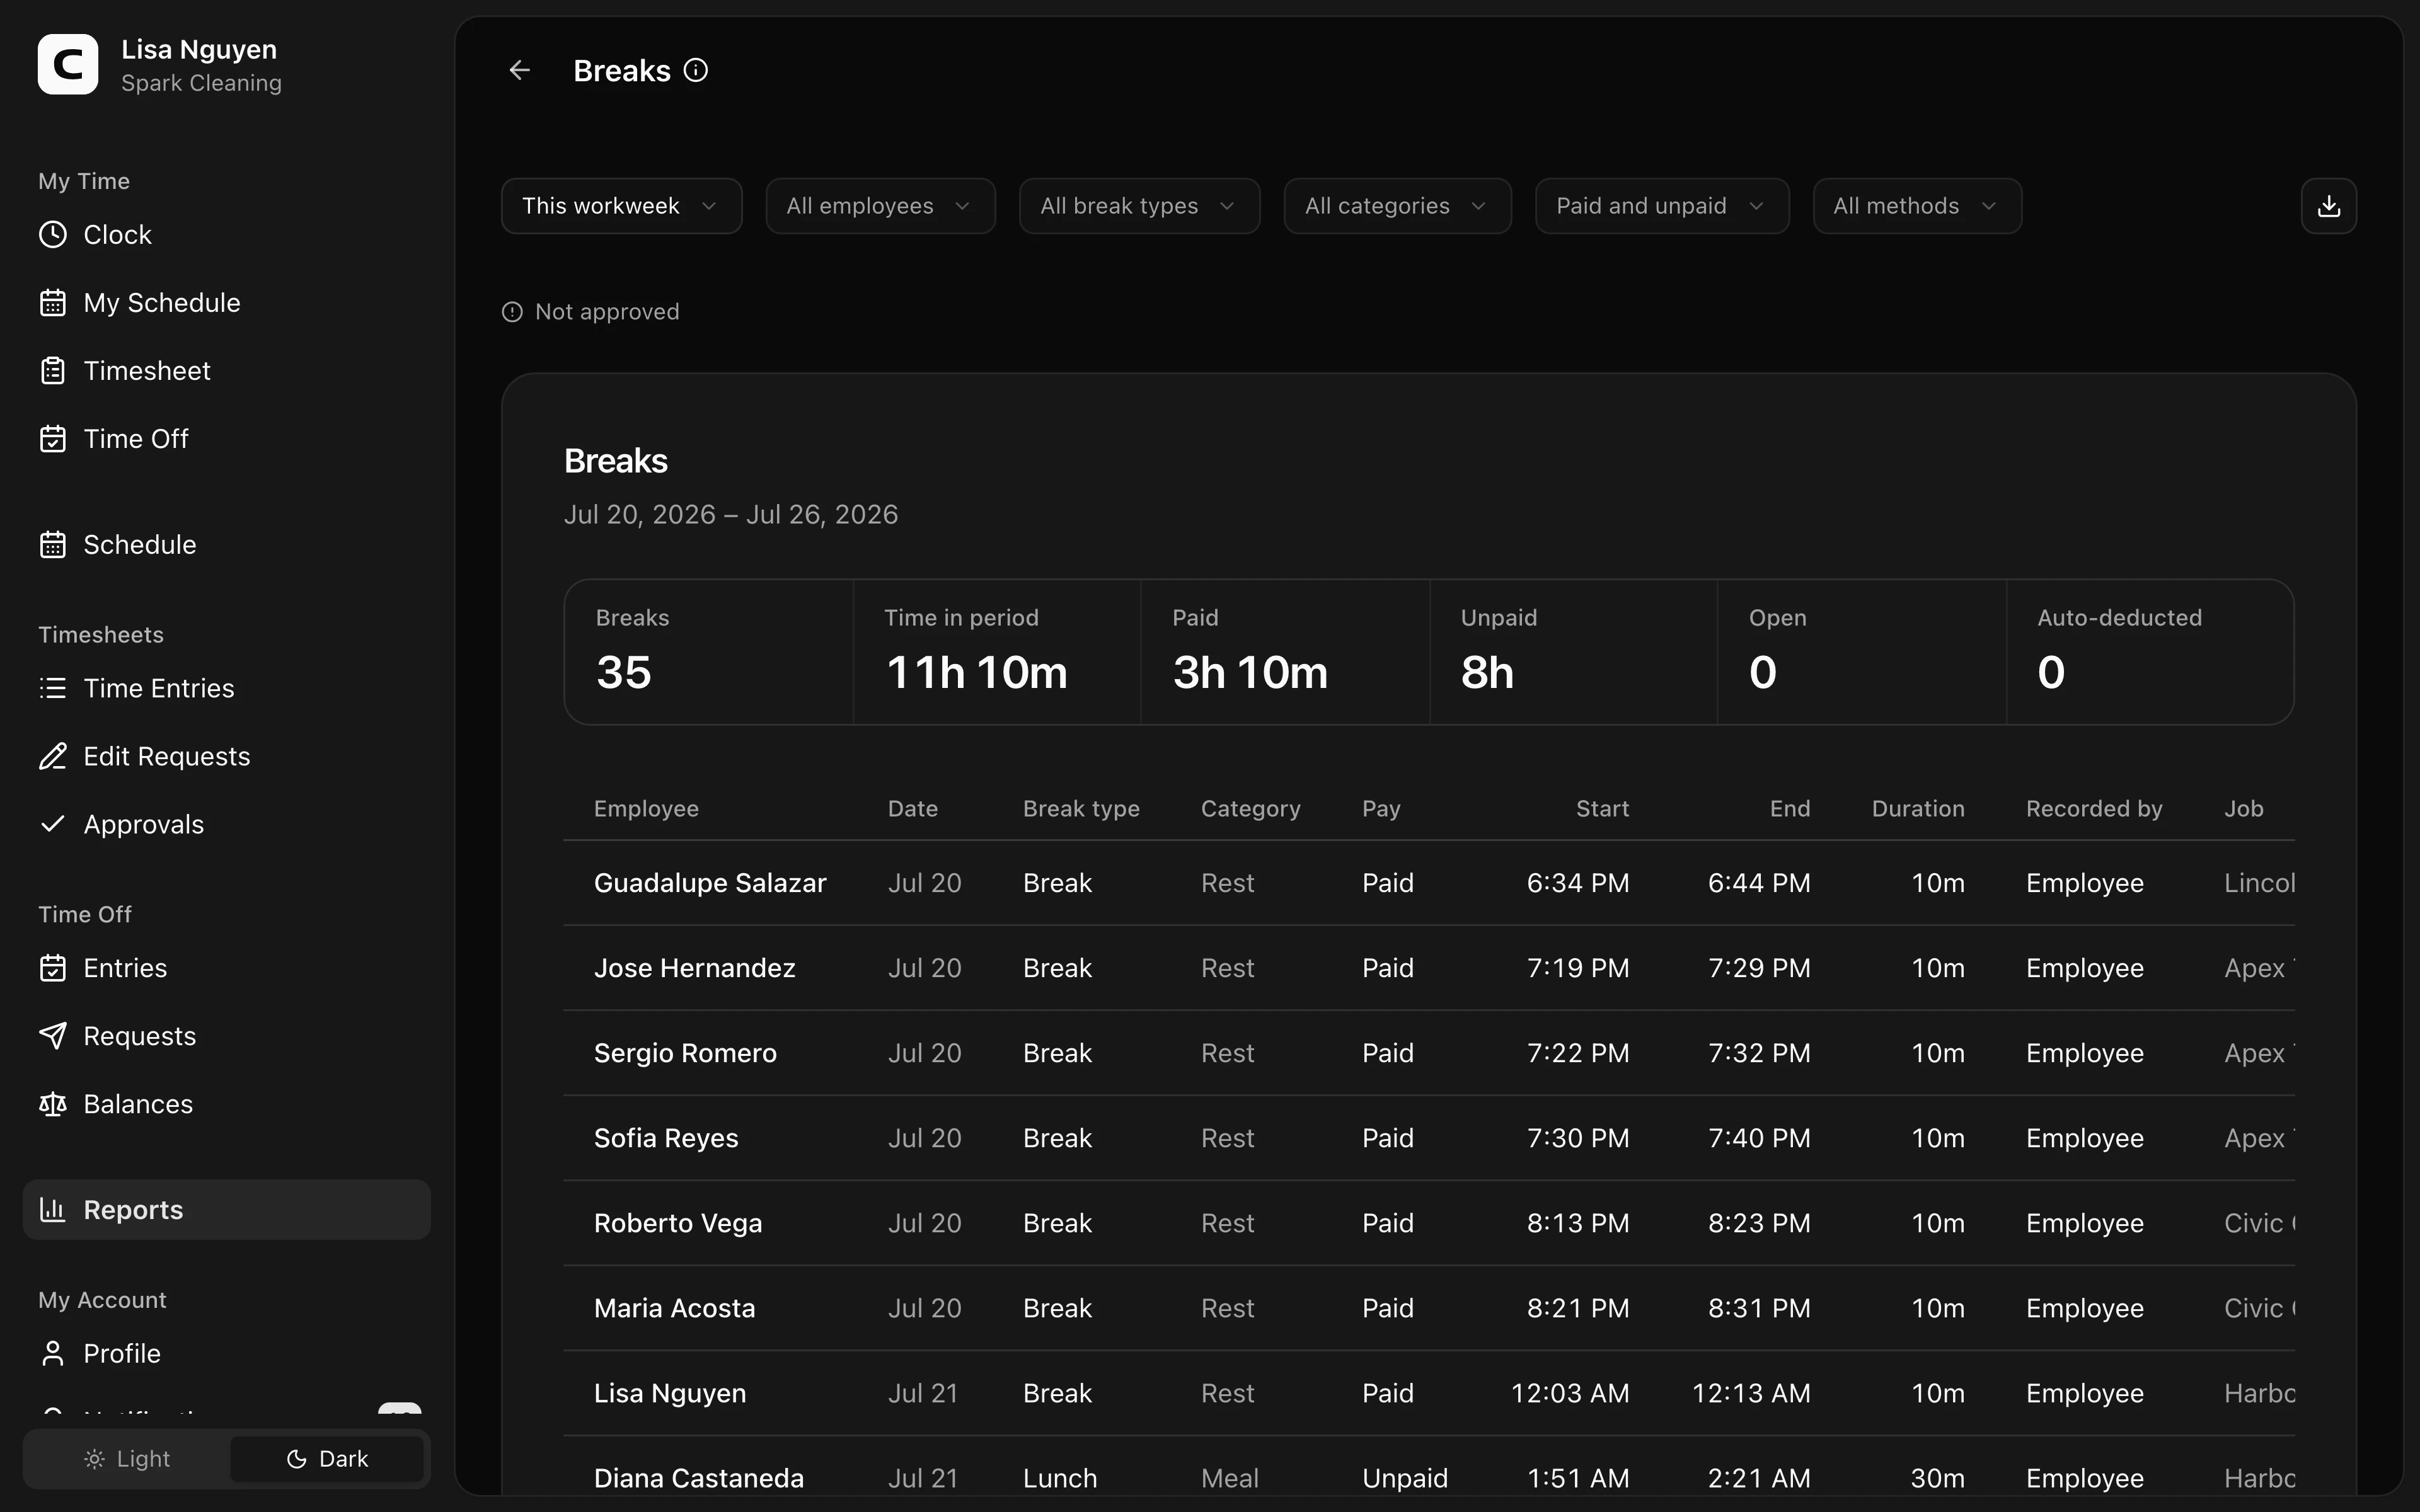Select Roberto Vega row
The image size is (2420, 1512).
(1429, 1223)
